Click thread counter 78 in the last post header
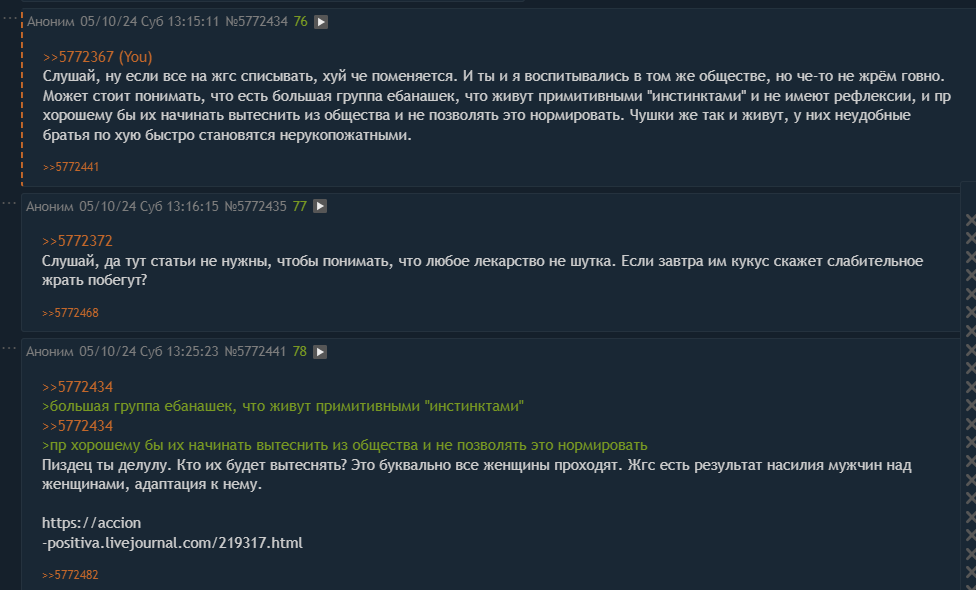The image size is (976, 590). [299, 352]
